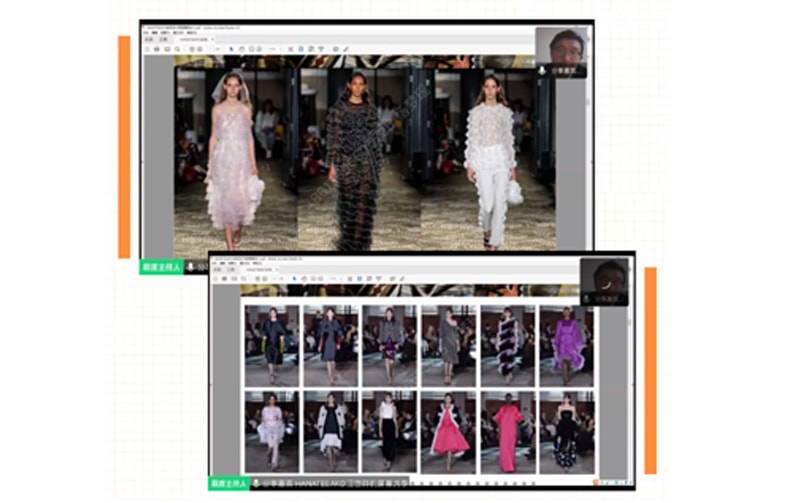Switch to first home tab in upper window
Screen dimensions: 810x503
coord(149,39)
